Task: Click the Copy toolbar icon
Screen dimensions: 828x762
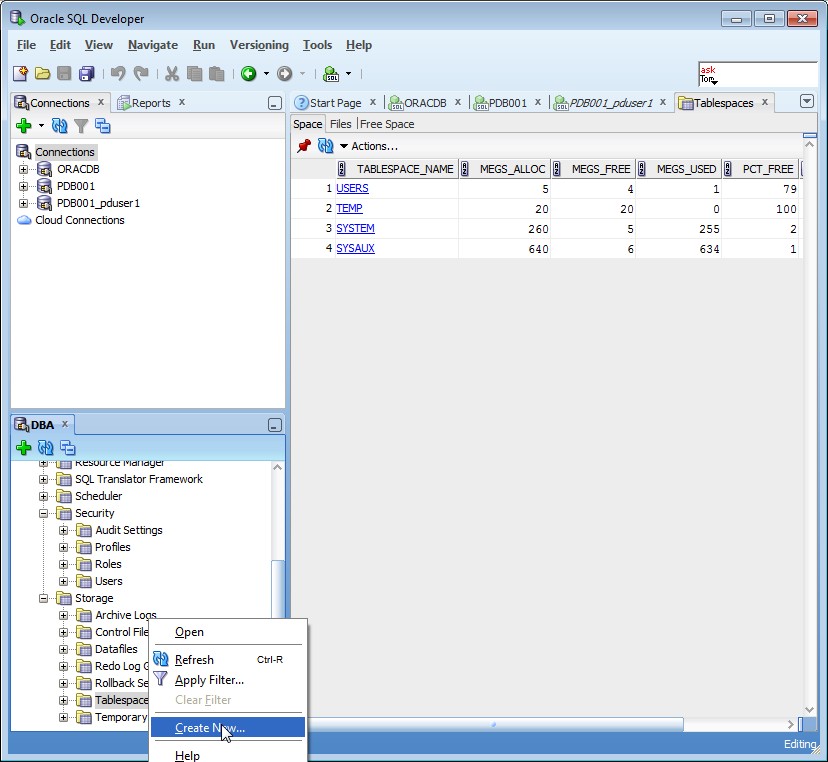Action: pos(194,73)
